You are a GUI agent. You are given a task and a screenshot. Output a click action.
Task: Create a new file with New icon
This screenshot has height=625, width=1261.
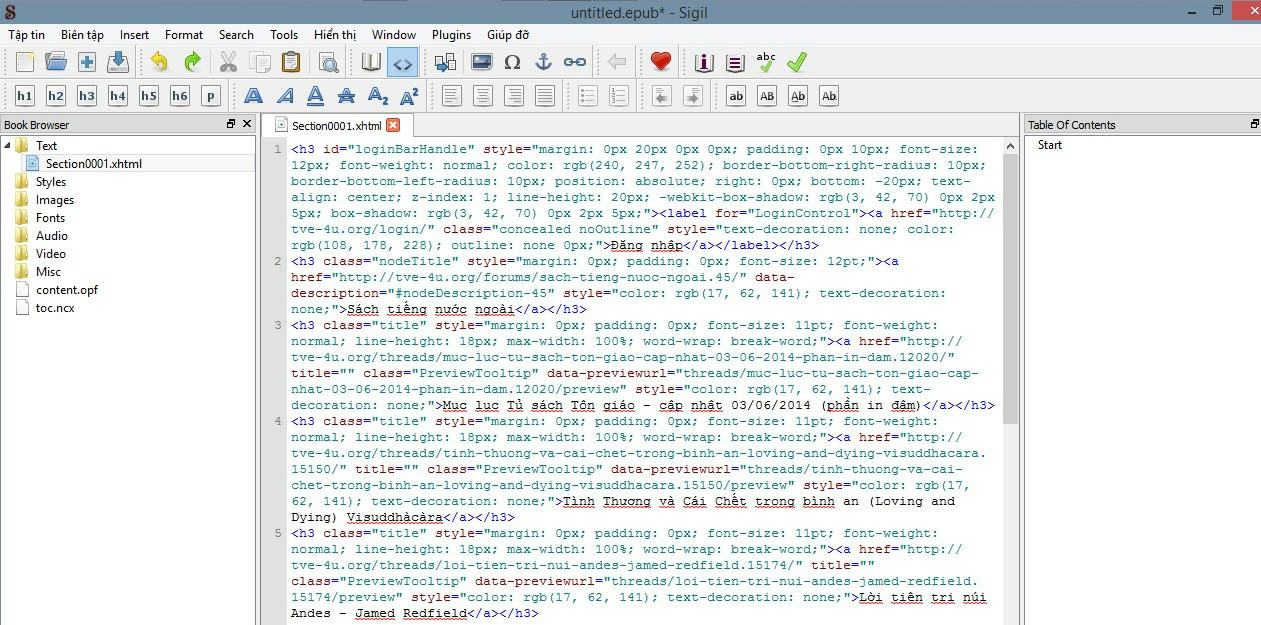(25, 62)
